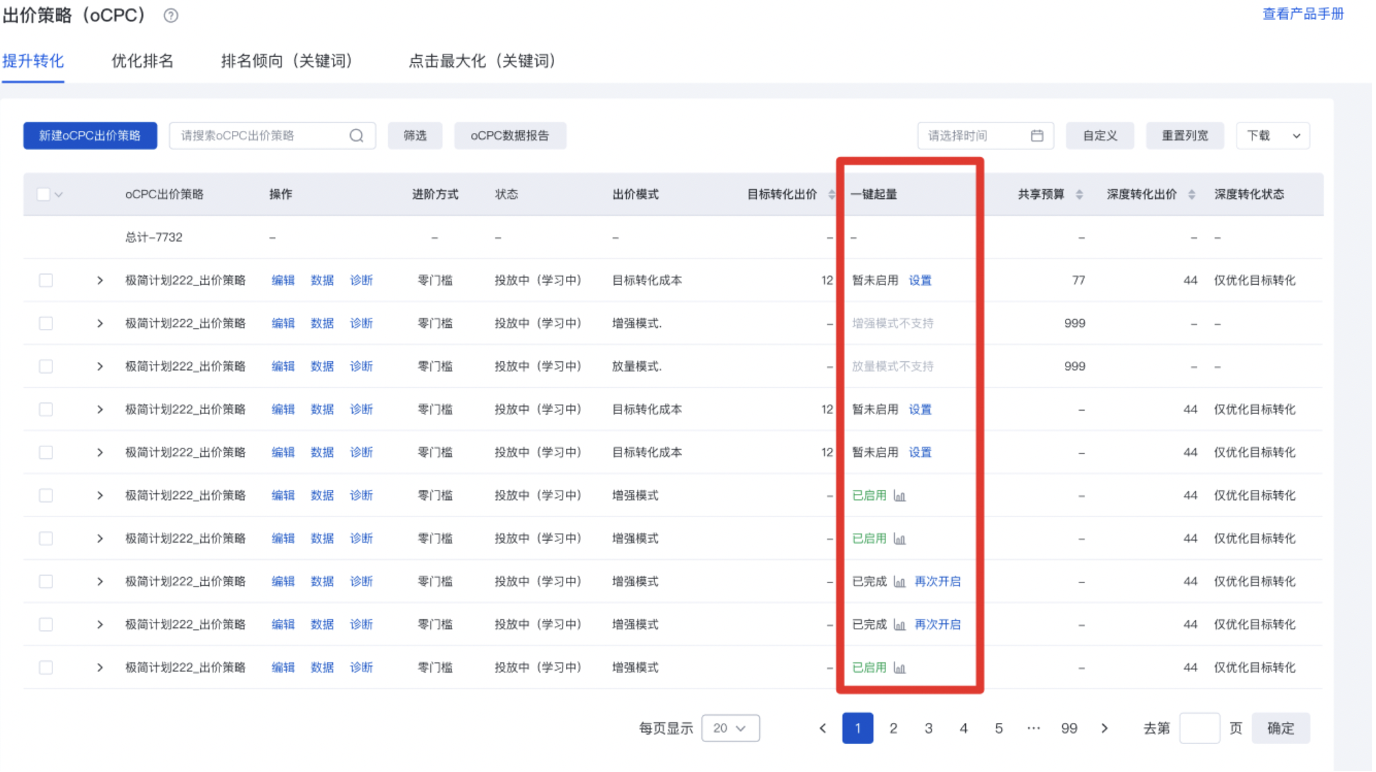The image size is (1376, 772).
Task: Click the 深度转化状态 column header
Action: (1249, 195)
